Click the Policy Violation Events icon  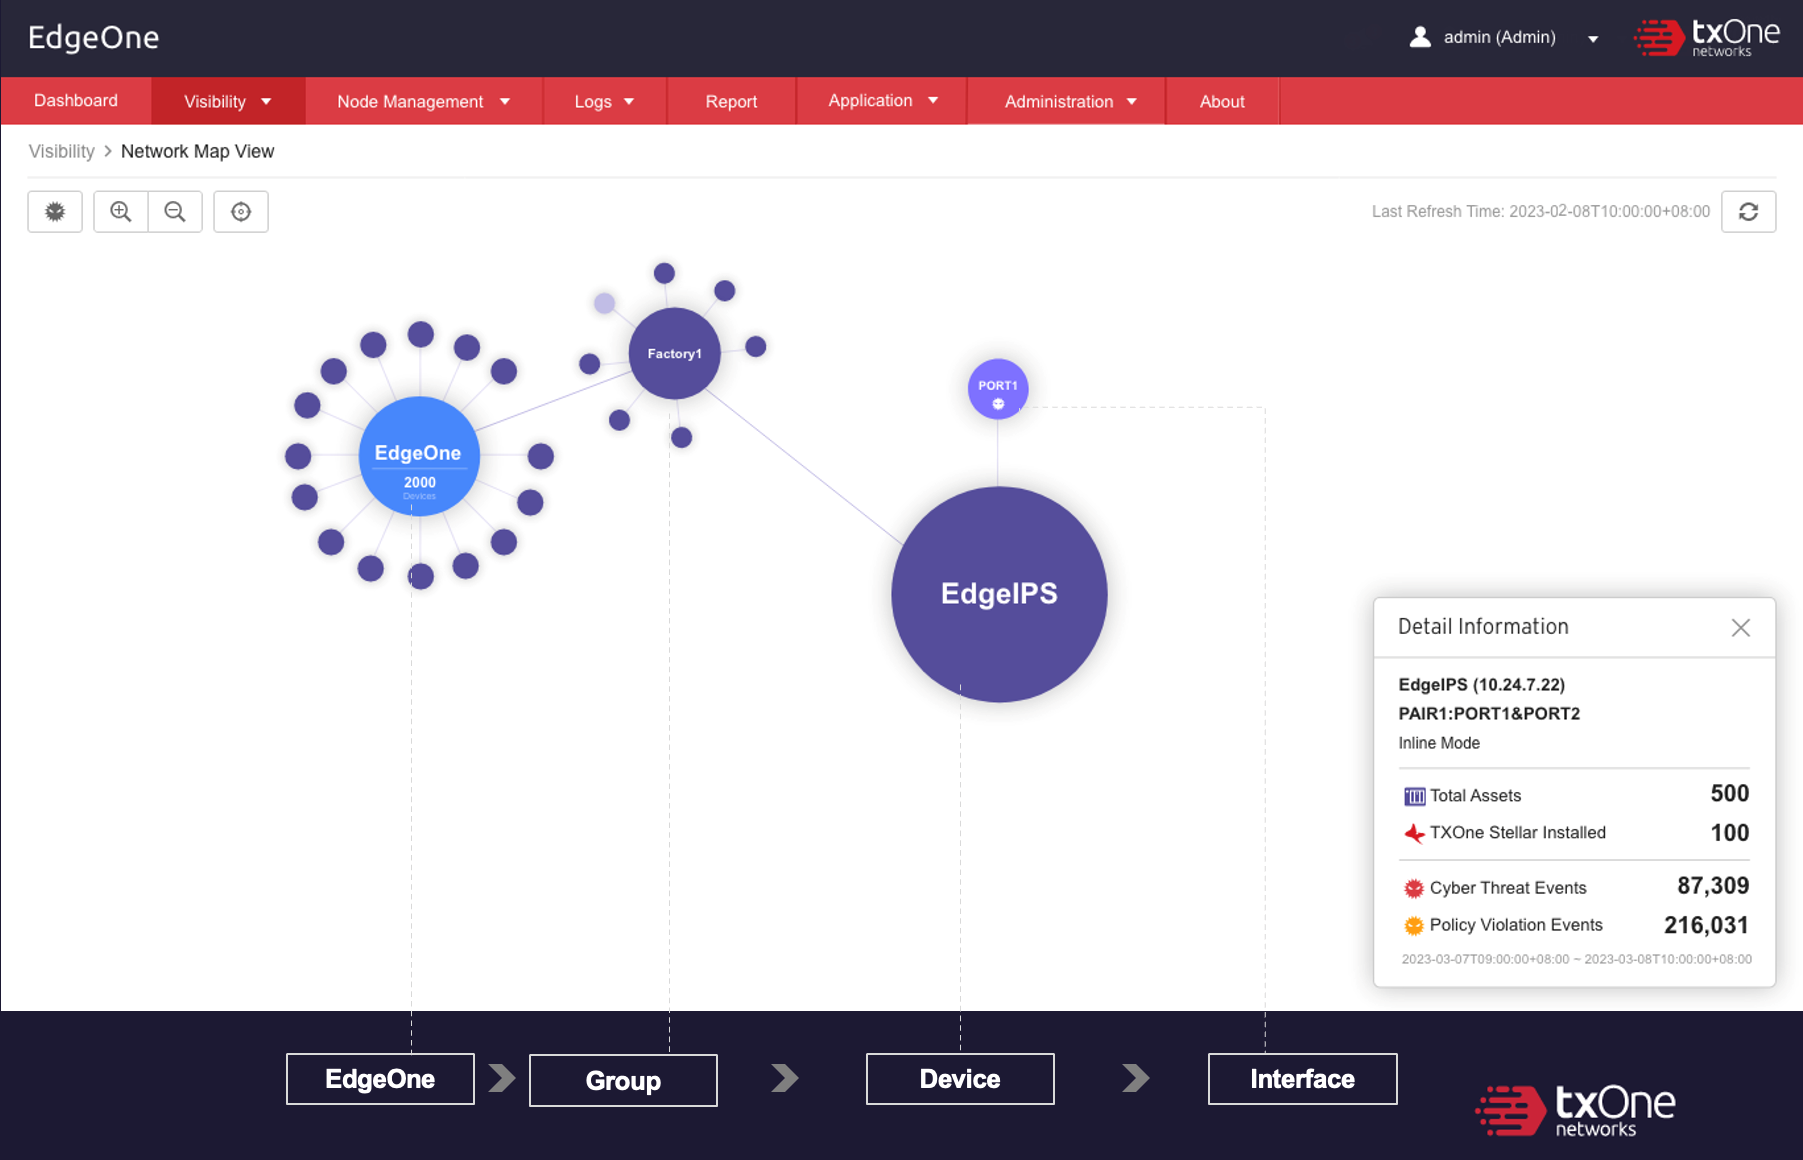point(1414,925)
